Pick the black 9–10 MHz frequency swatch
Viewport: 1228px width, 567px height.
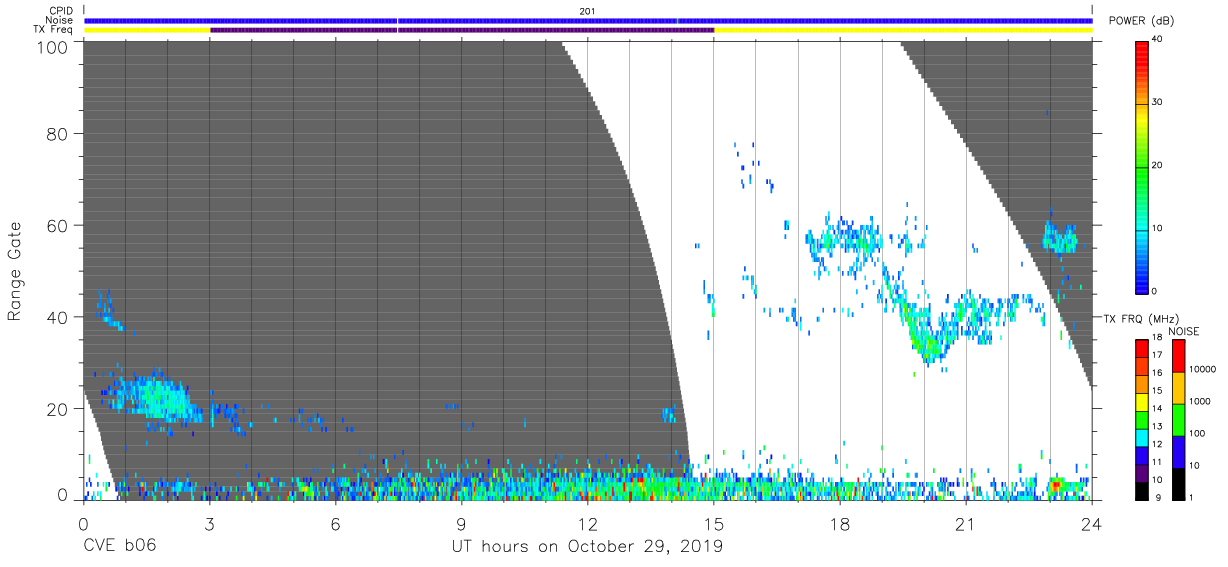[x=1142, y=489]
